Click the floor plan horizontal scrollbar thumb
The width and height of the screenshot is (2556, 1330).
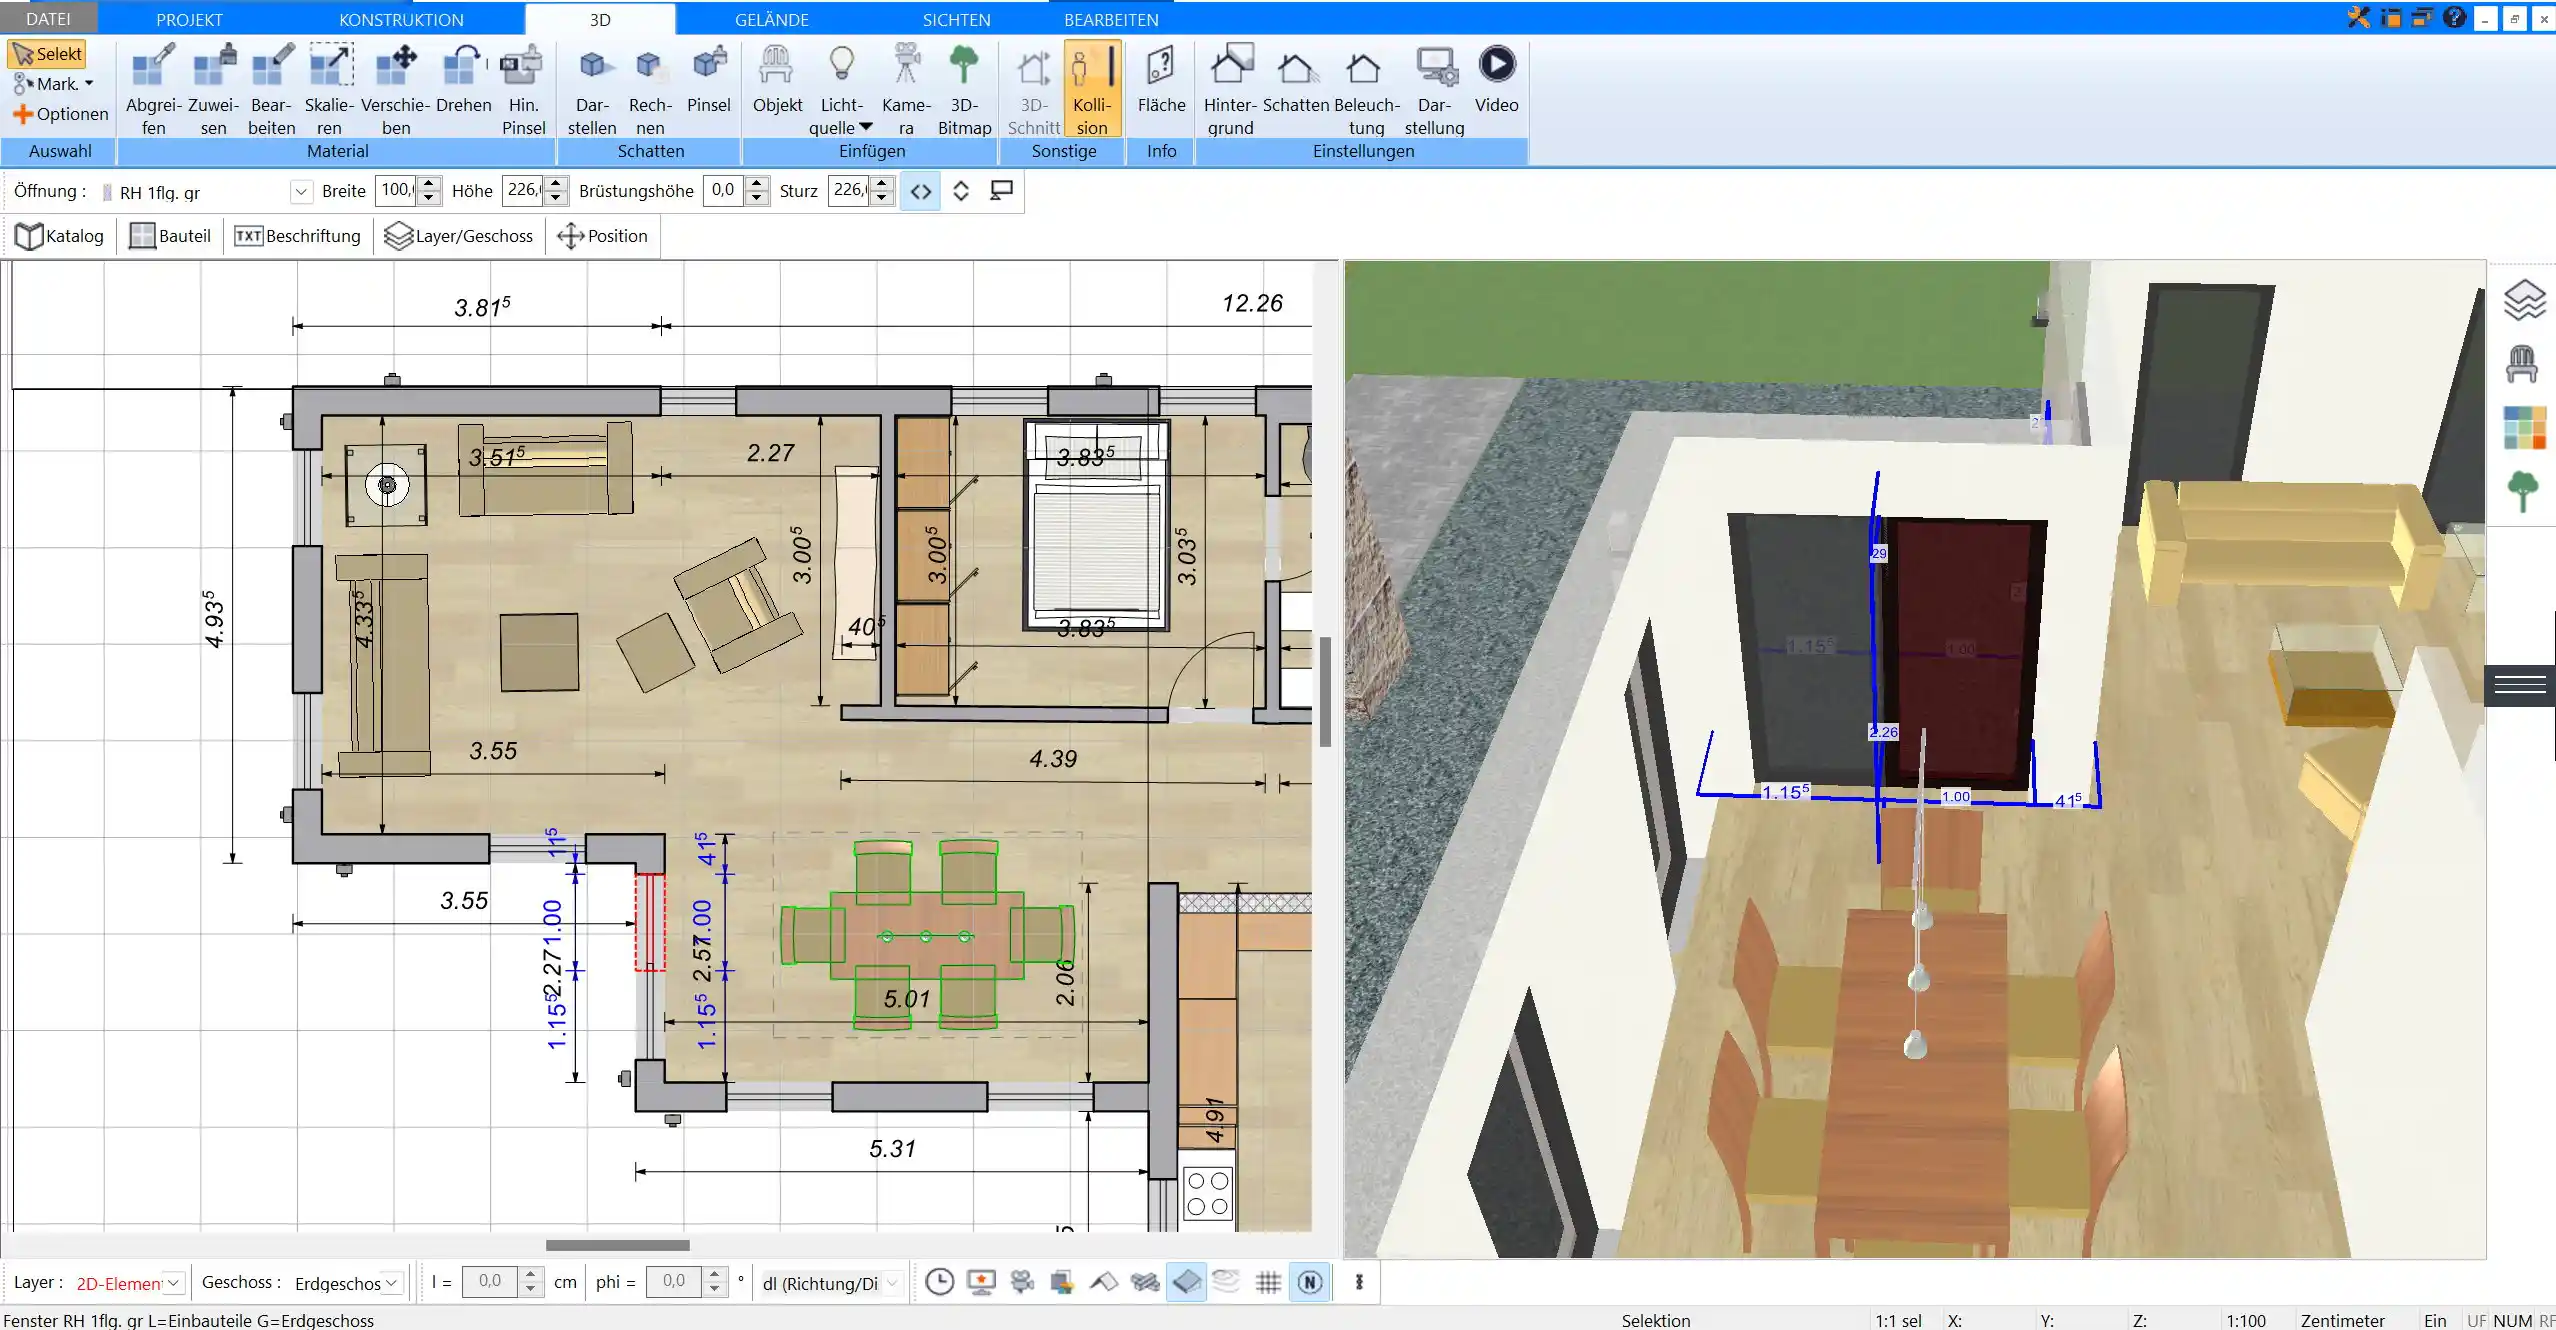[617, 1245]
